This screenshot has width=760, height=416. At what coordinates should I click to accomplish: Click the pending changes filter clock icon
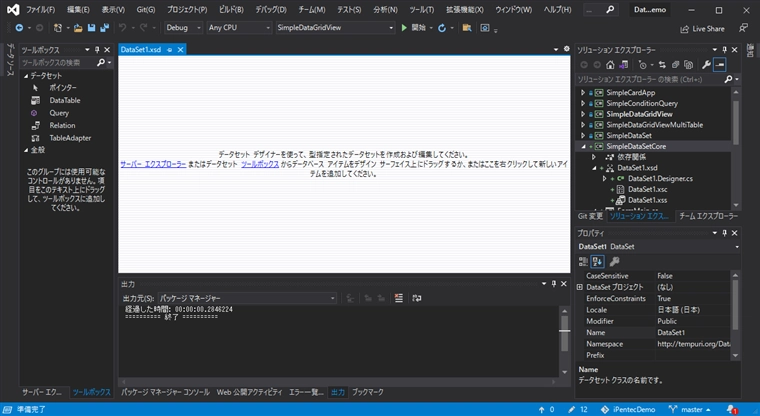[x=643, y=64]
